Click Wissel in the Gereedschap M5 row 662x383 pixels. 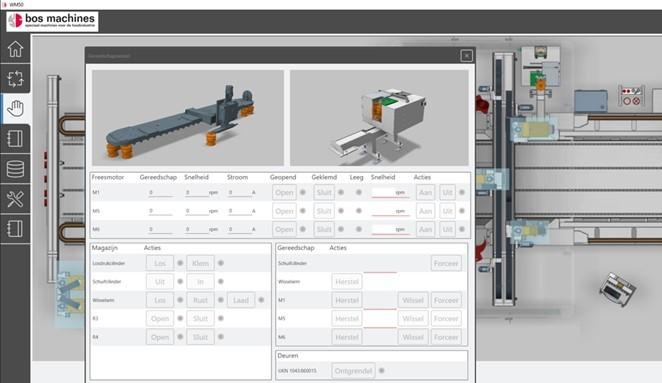[413, 318]
